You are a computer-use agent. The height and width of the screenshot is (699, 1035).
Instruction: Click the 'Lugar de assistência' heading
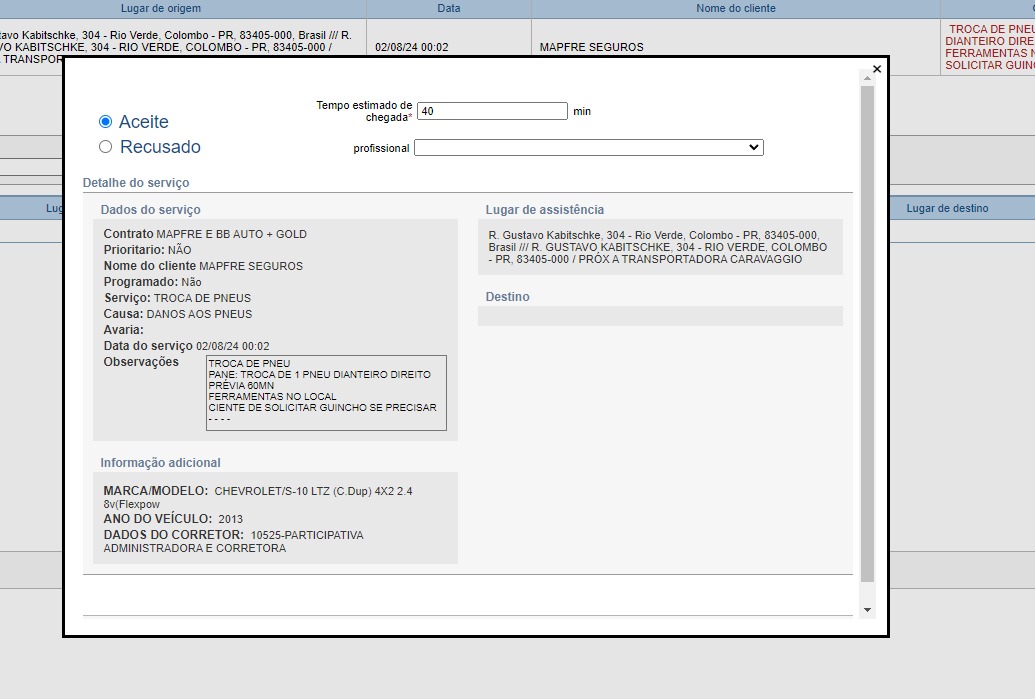(545, 210)
